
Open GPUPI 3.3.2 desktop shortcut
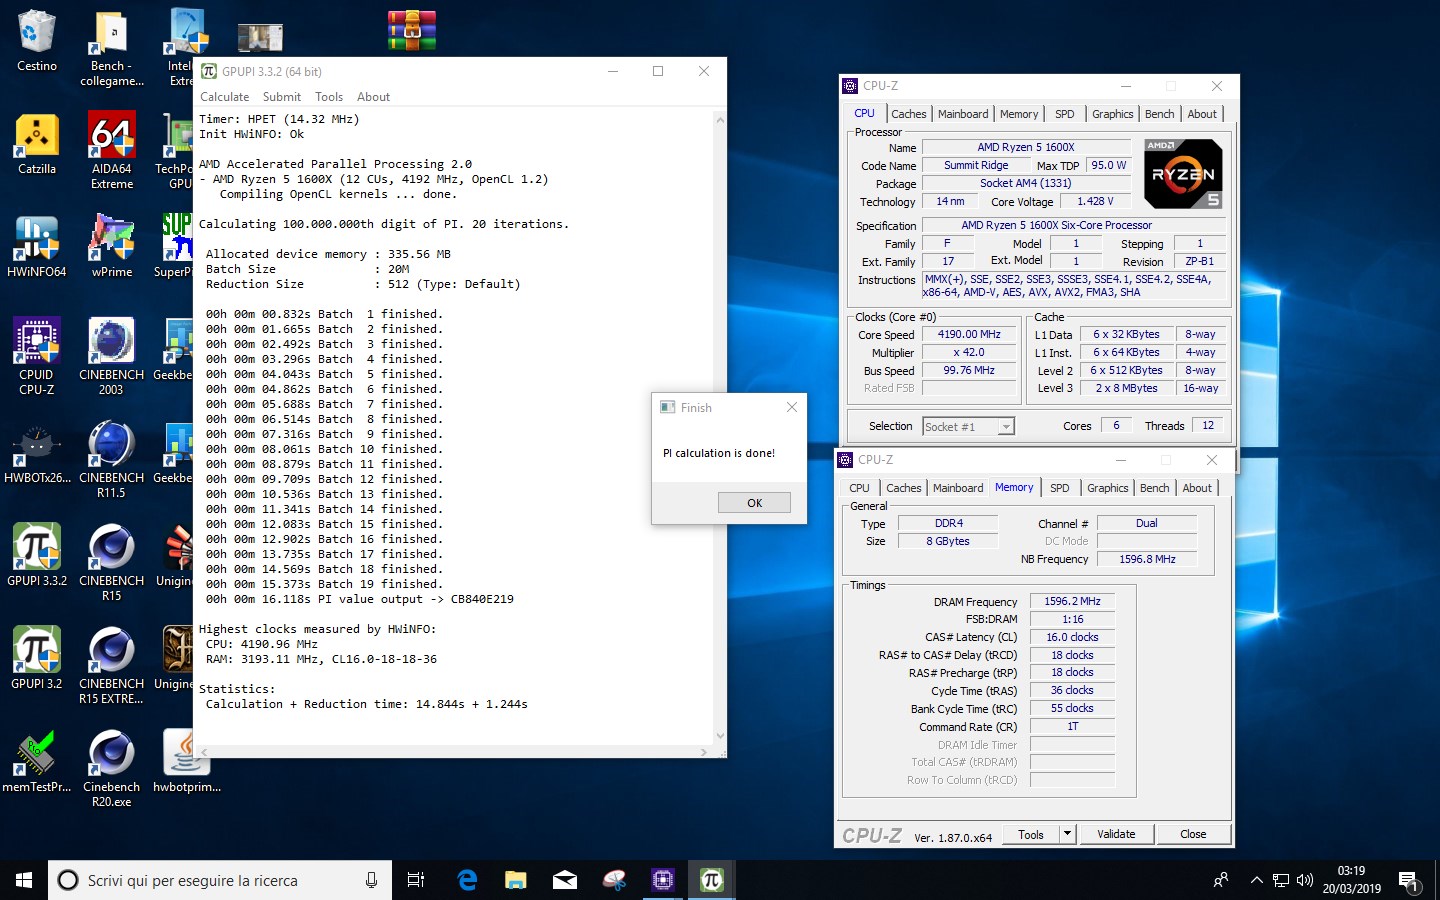tap(37, 555)
